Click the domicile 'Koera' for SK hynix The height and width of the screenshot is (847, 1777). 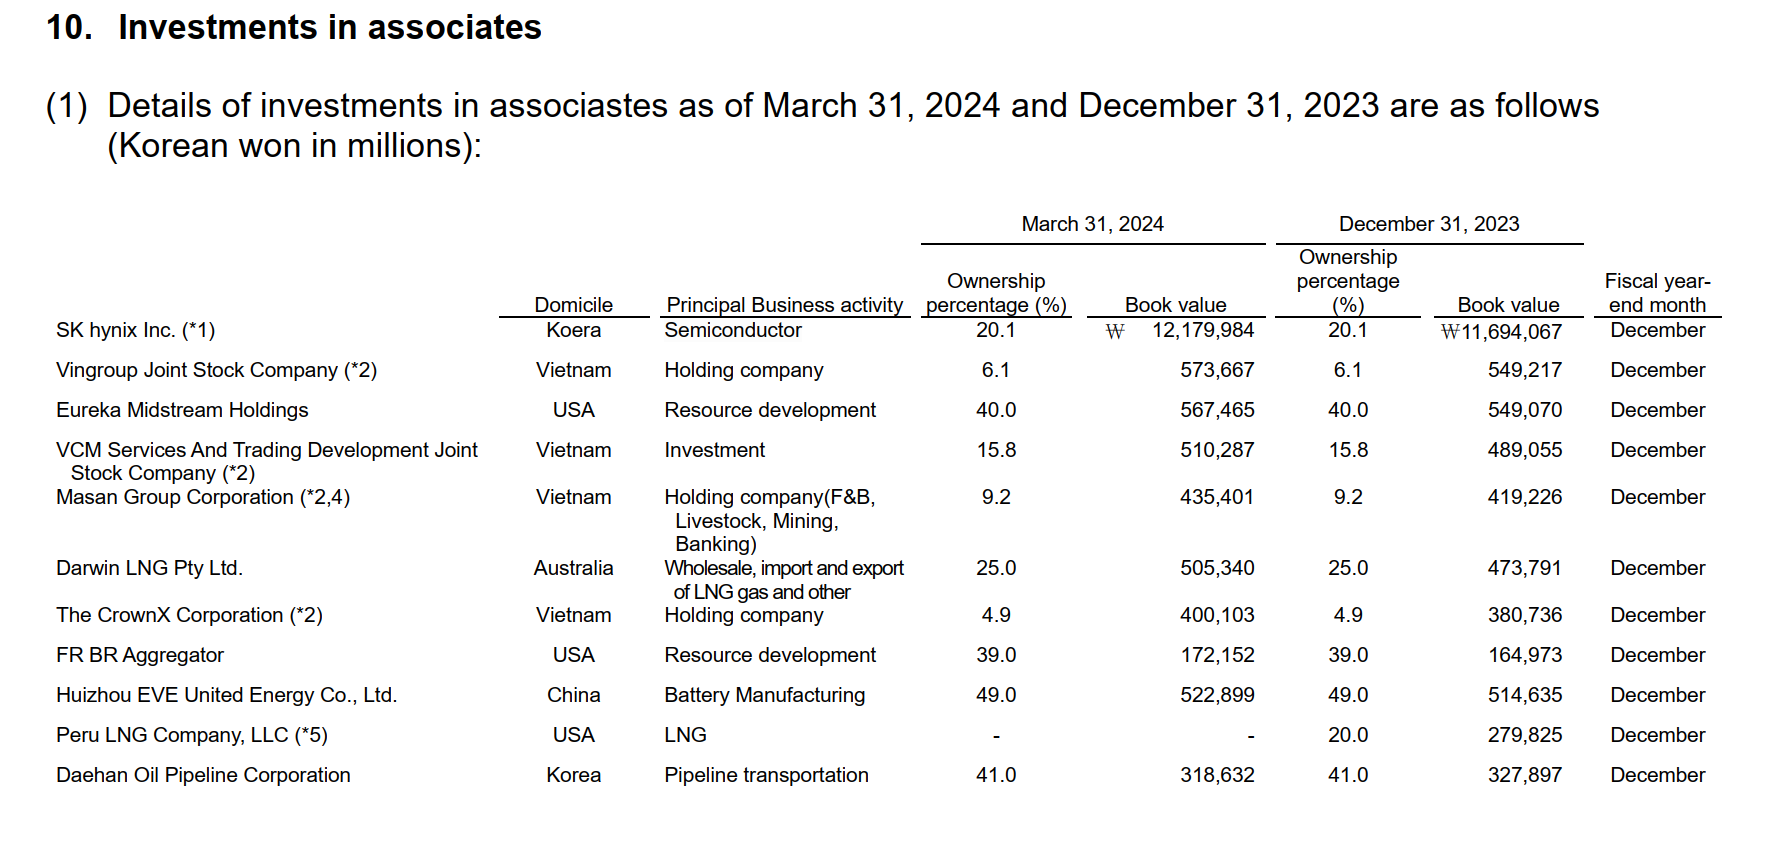click(x=573, y=330)
